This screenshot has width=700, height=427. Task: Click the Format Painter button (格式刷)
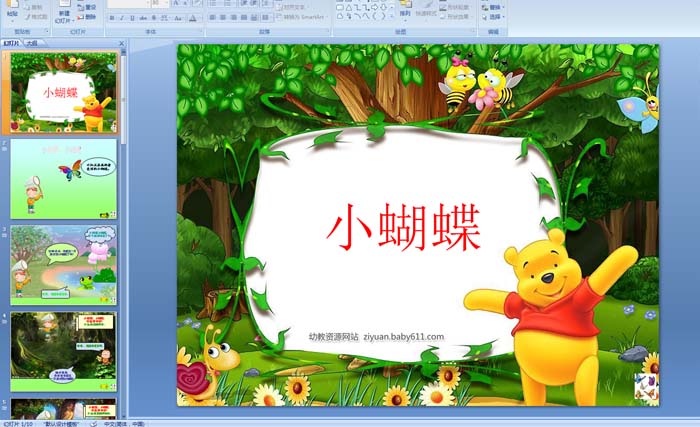pos(36,17)
